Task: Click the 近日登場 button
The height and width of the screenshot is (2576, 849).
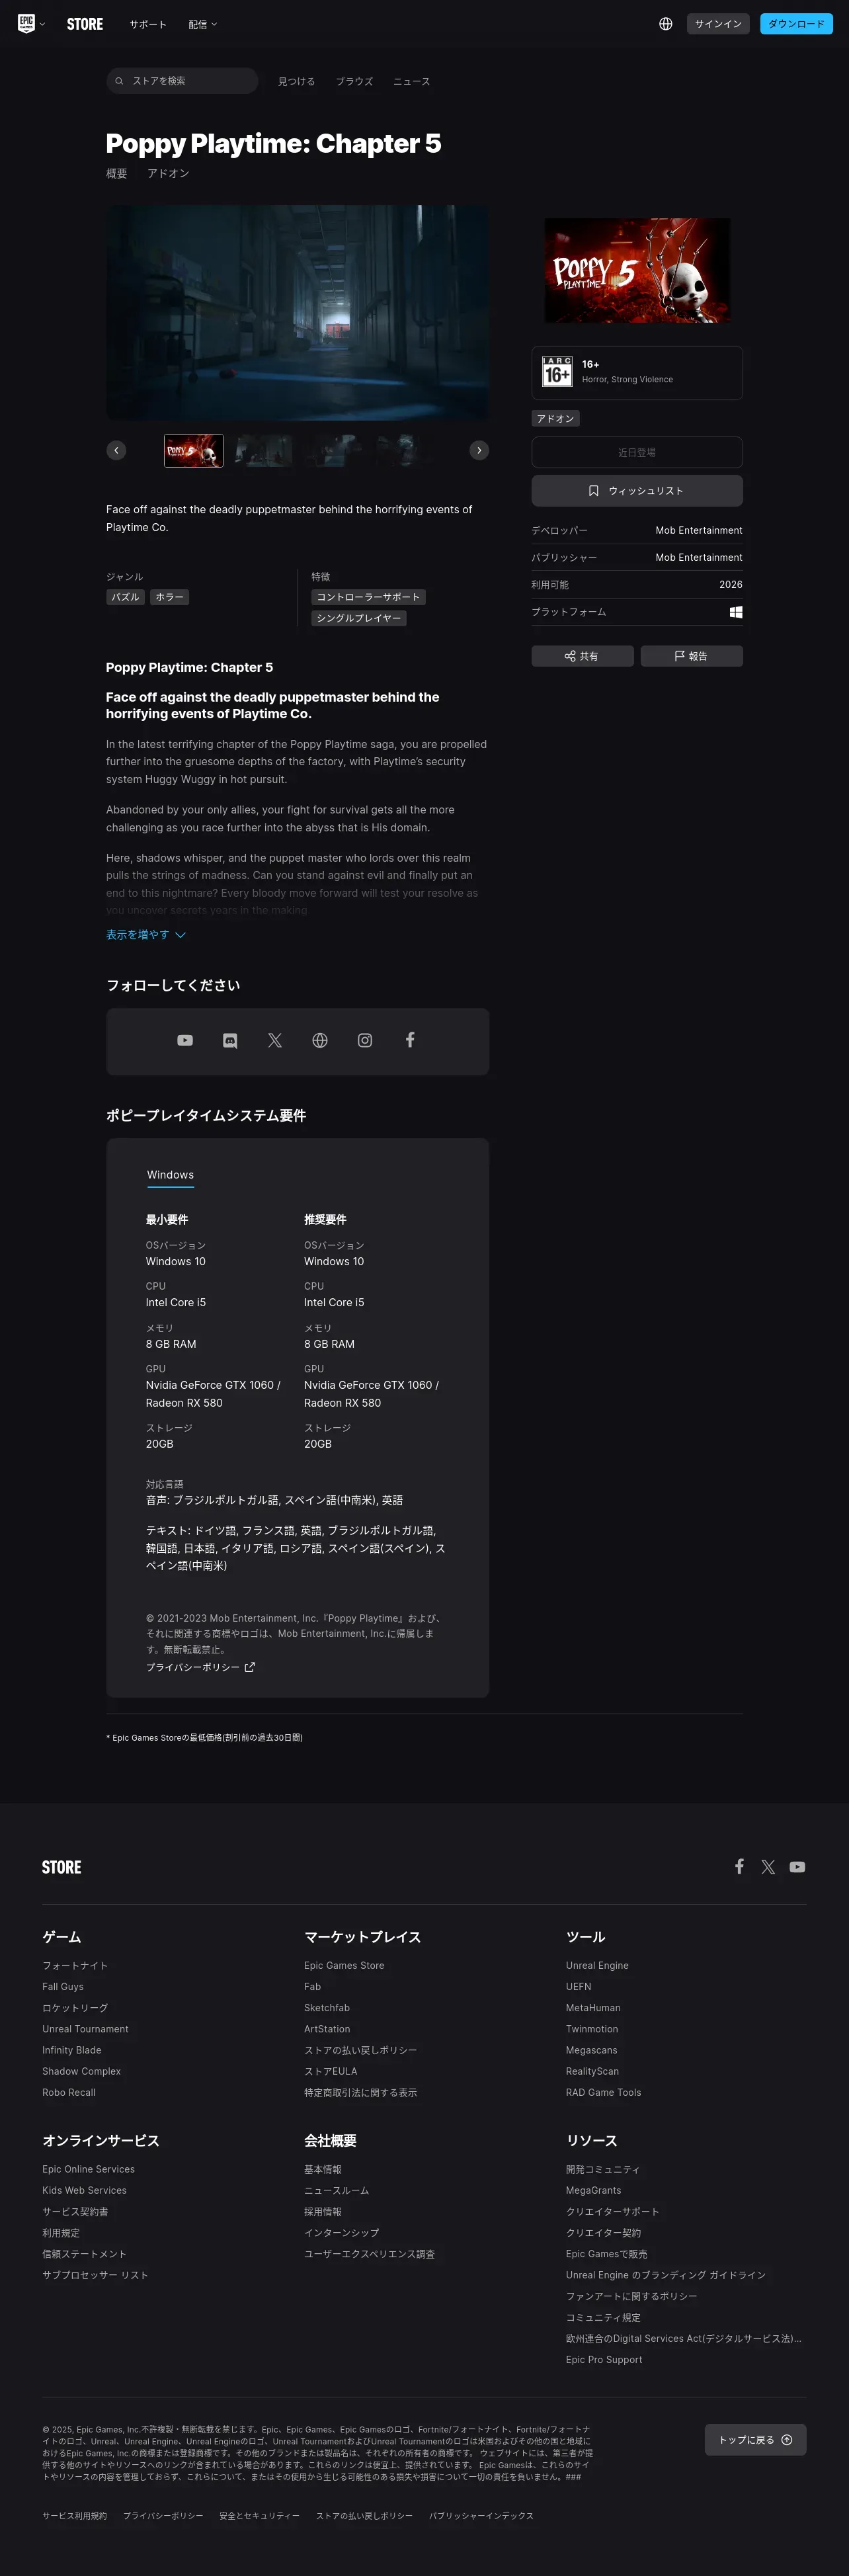Action: [x=637, y=452]
